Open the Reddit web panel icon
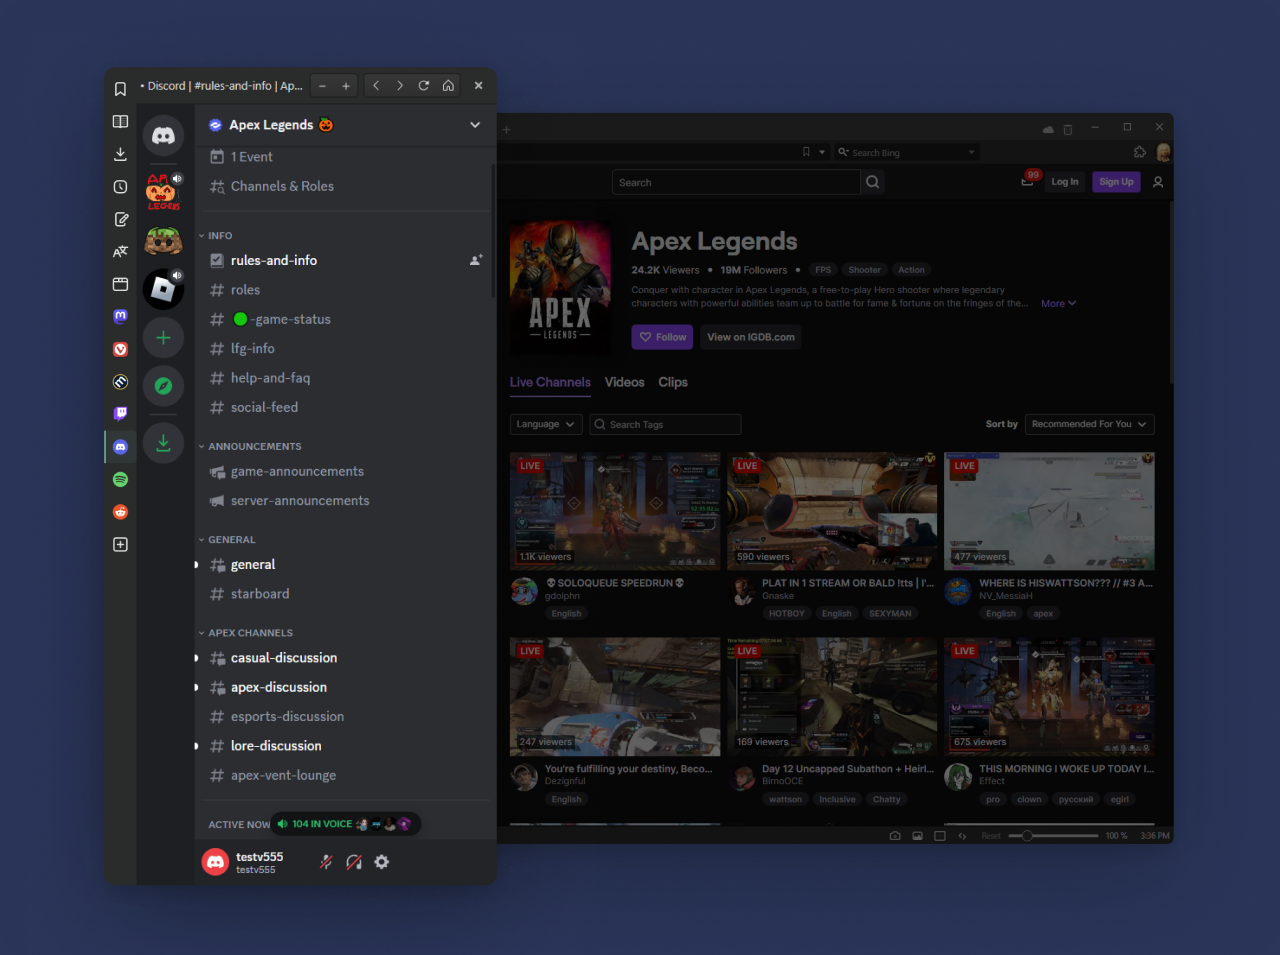The image size is (1280, 955). tap(120, 512)
